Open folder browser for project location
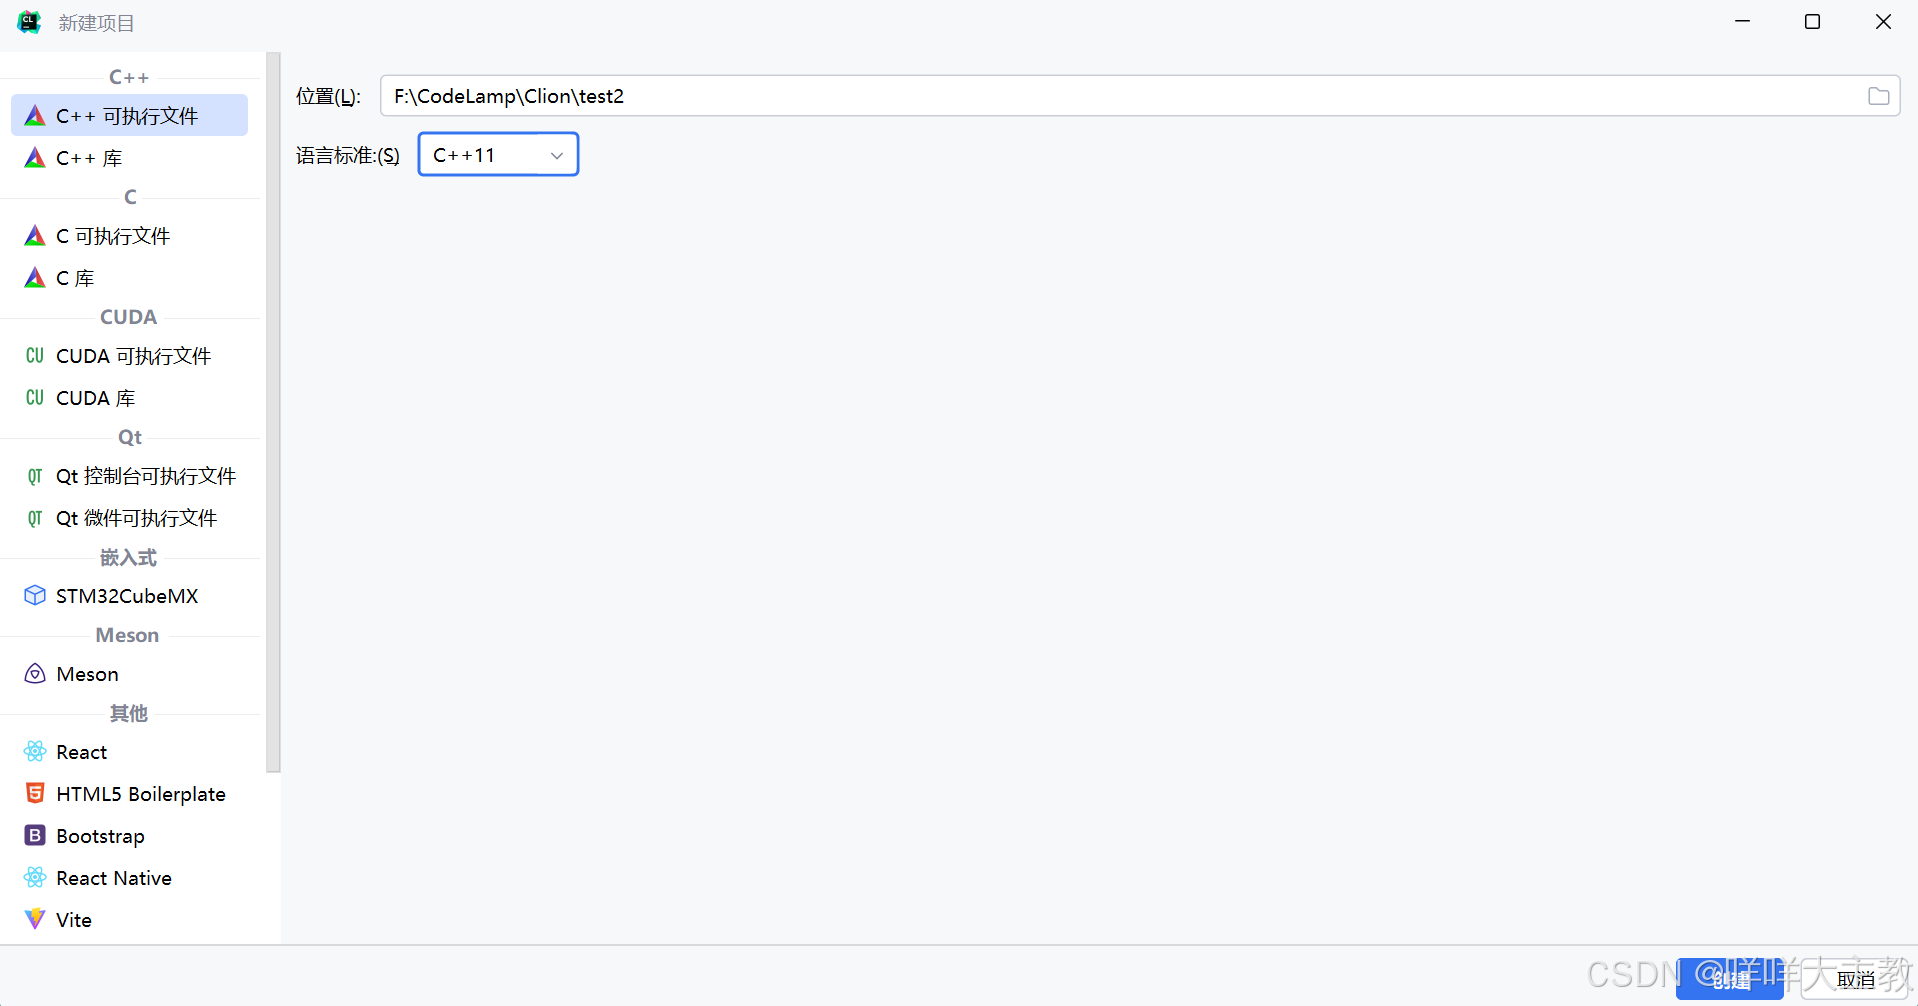Viewport: 1918px width, 1006px height. pos(1879,96)
